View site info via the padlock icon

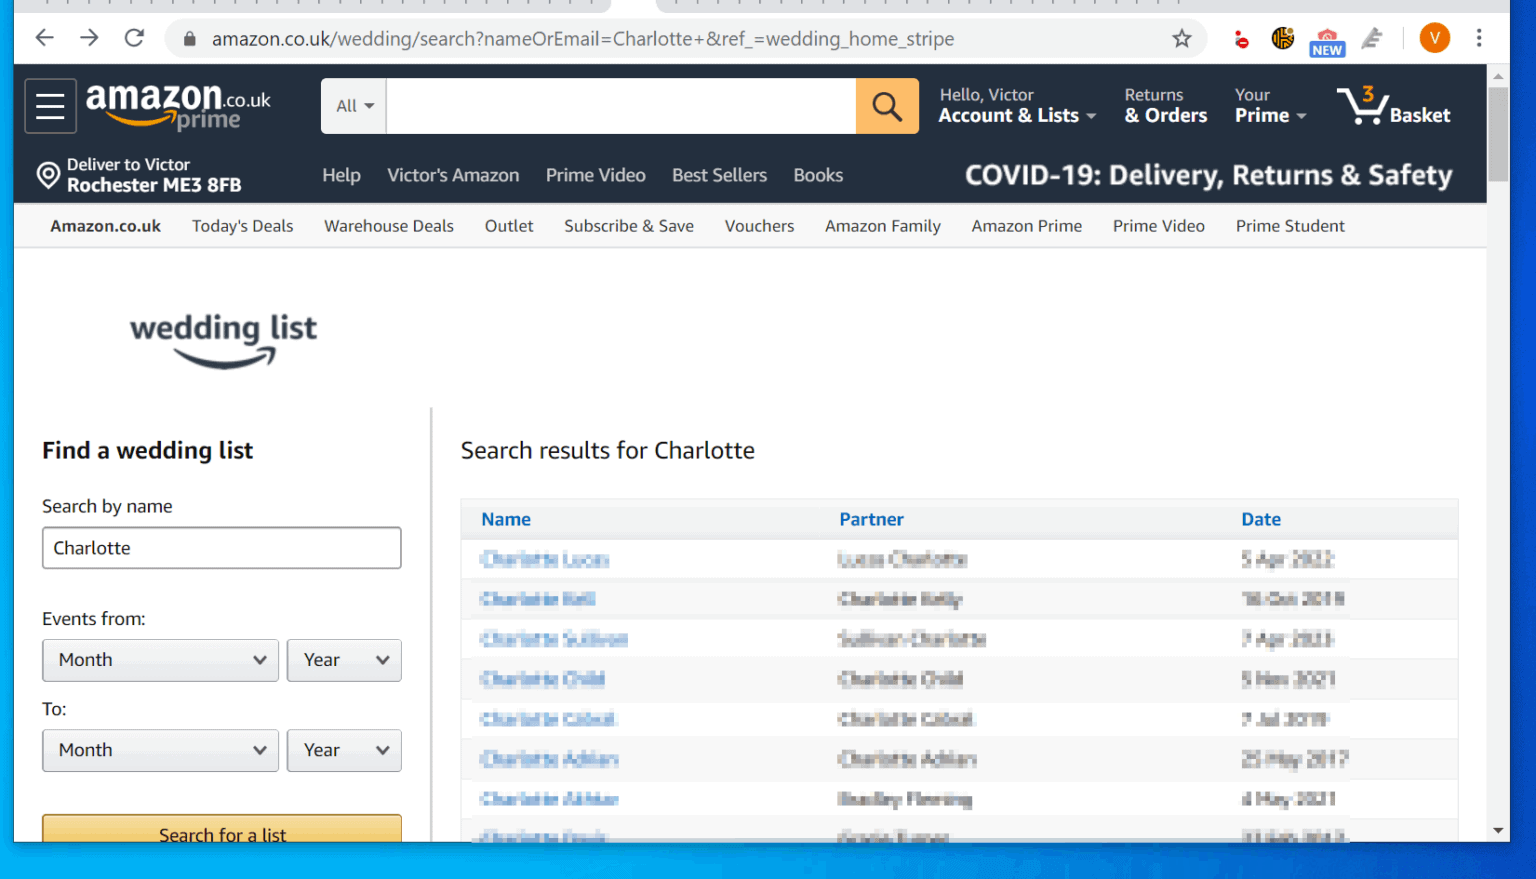click(188, 39)
